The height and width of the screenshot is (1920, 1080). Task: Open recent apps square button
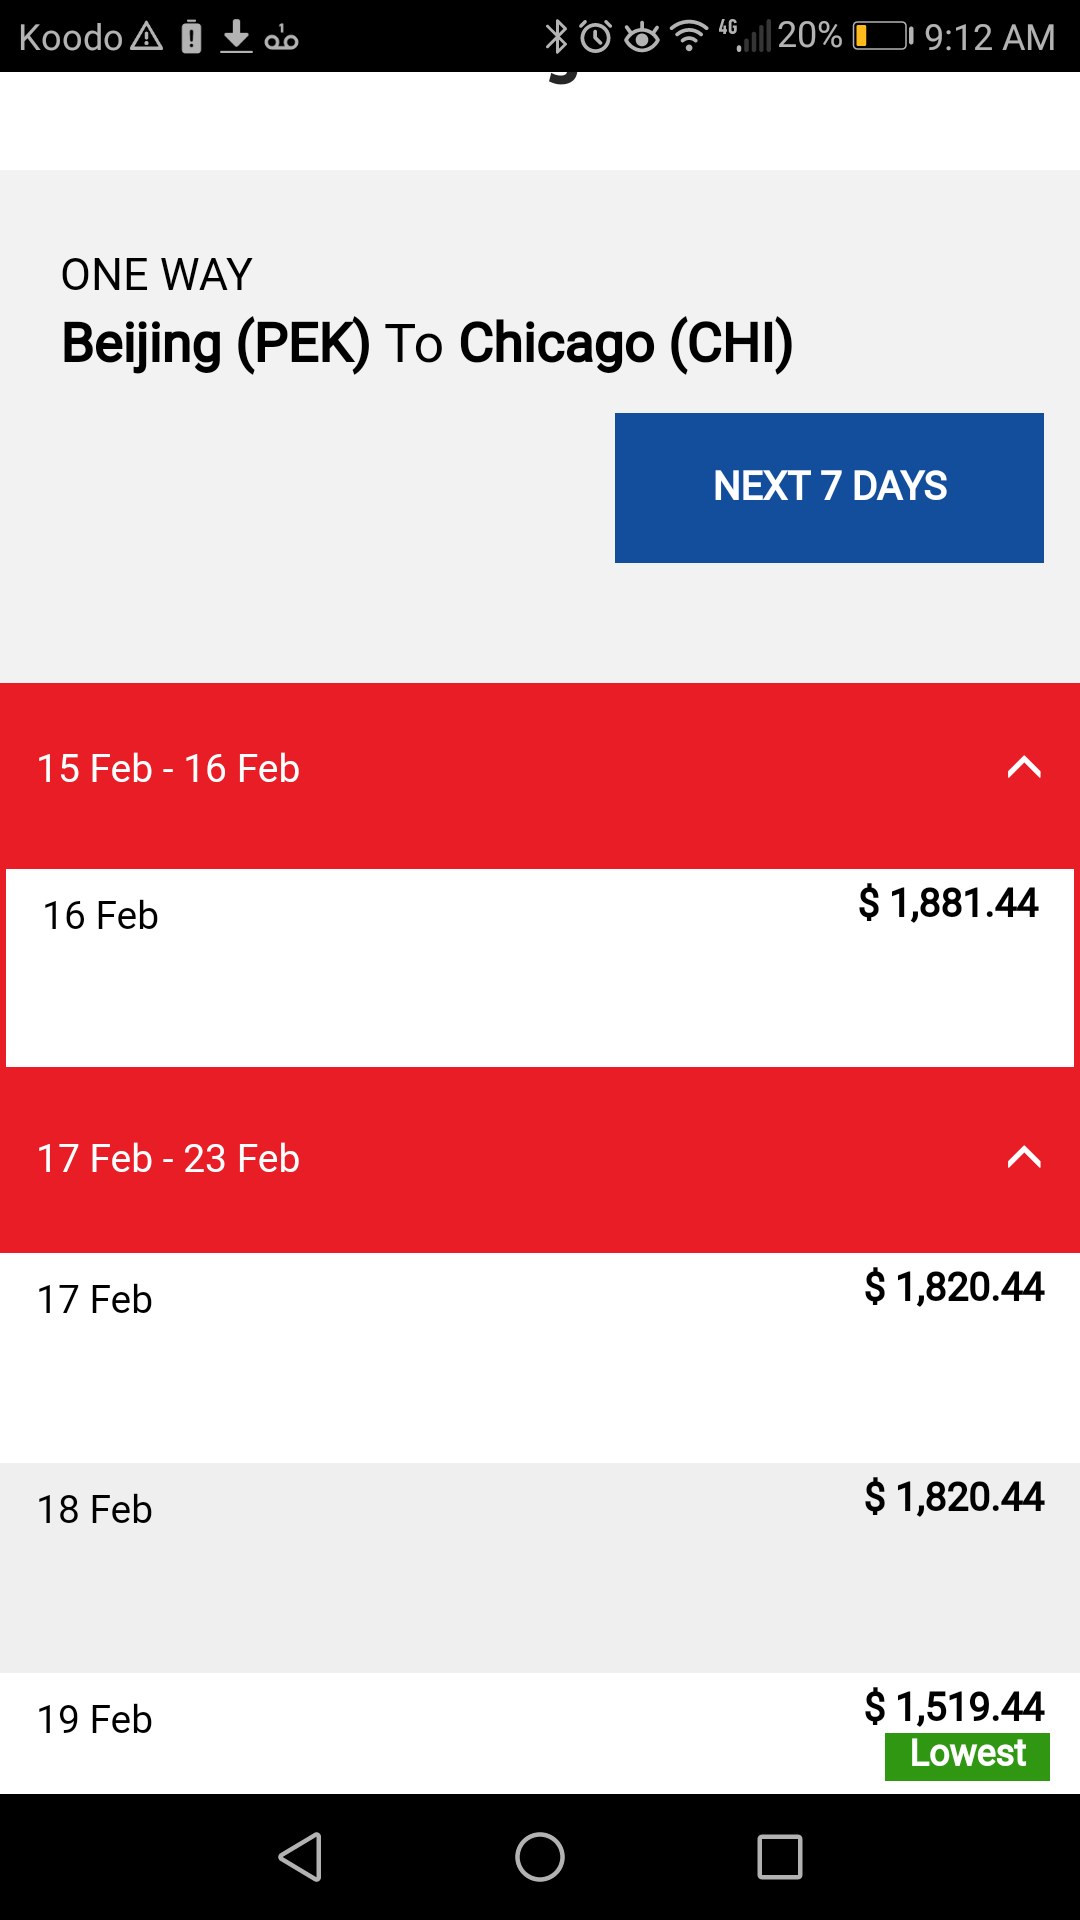point(780,1857)
